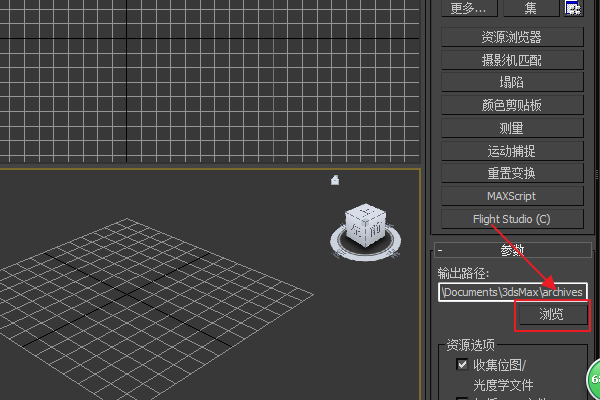Open 颜色剪贴板 utility
The height and width of the screenshot is (400, 600).
512,105
